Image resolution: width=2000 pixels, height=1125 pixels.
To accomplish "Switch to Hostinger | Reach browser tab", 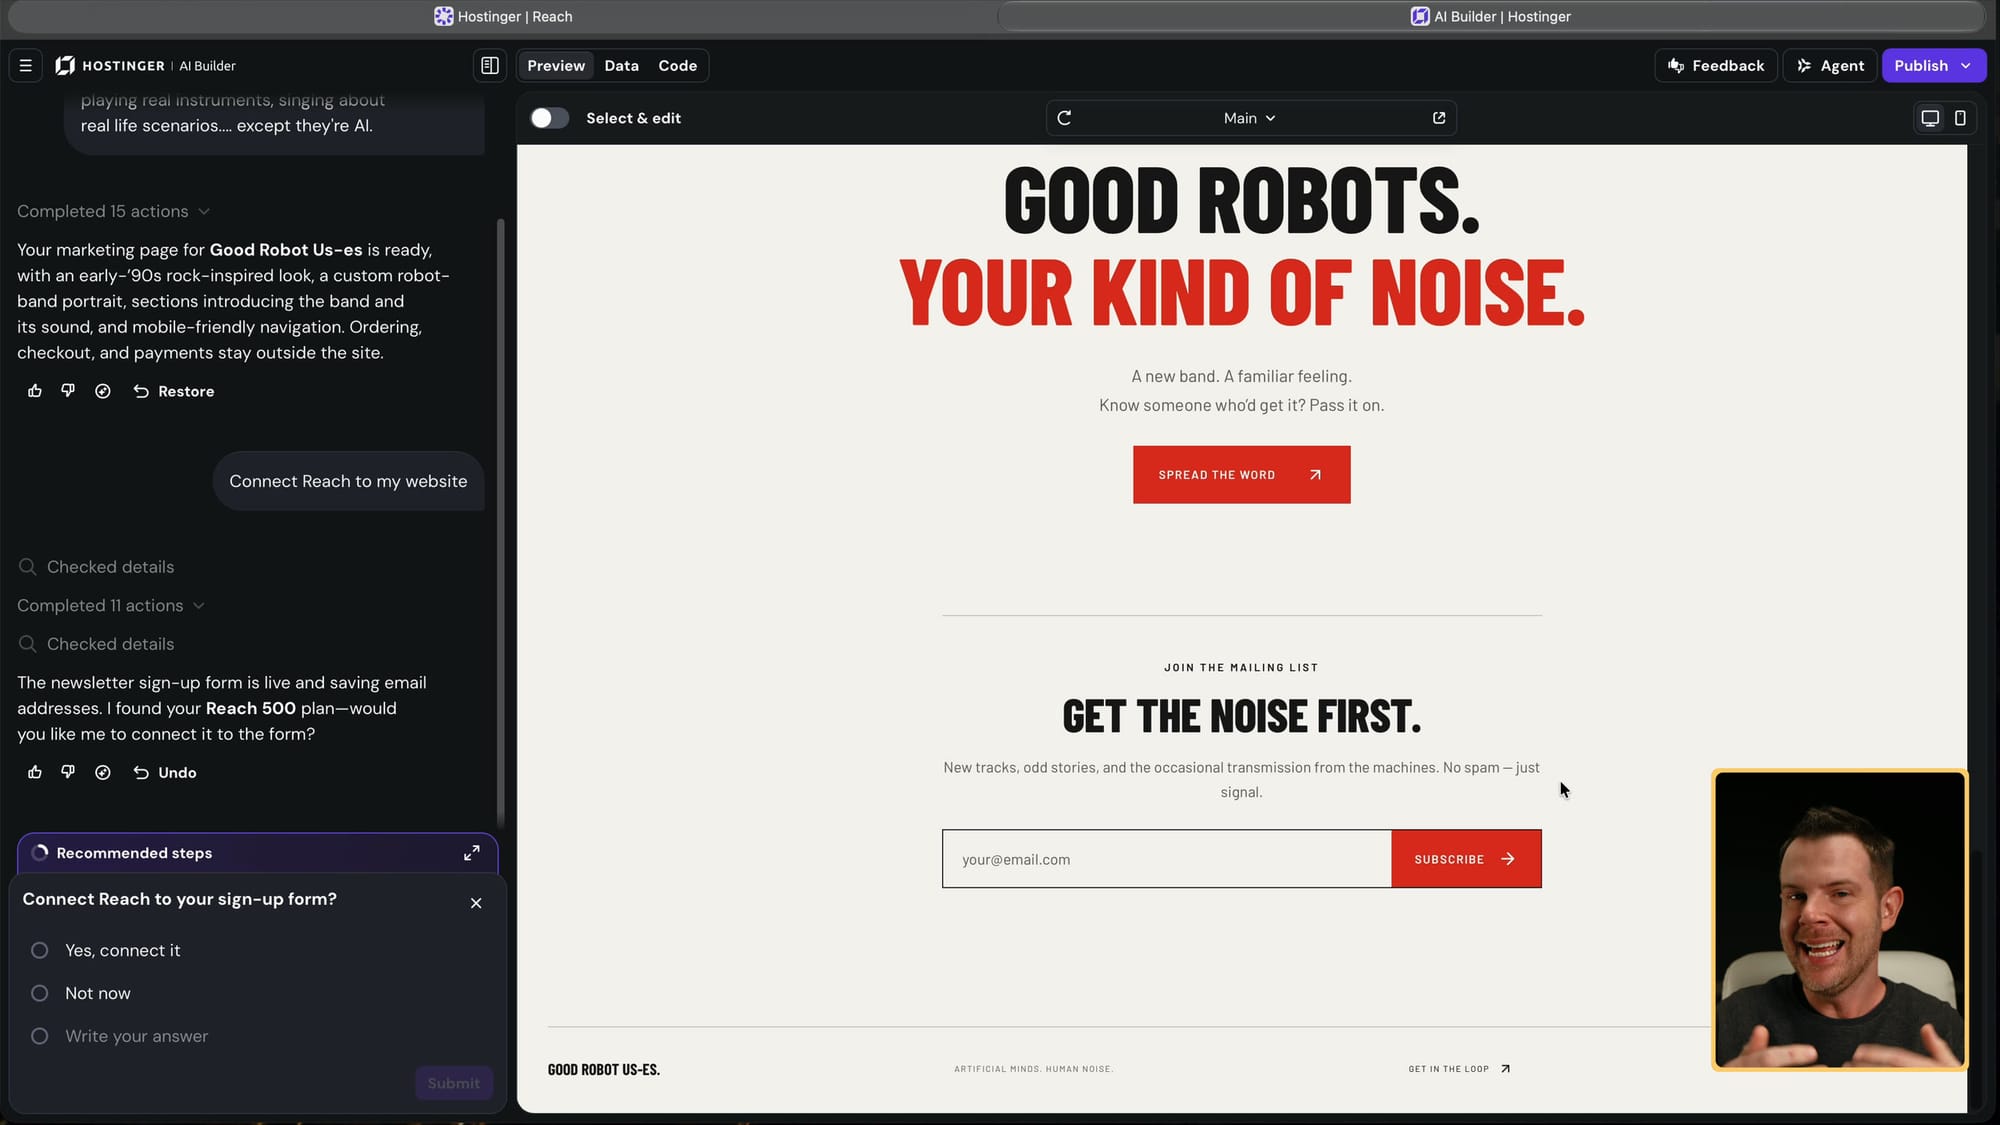I will (503, 16).
